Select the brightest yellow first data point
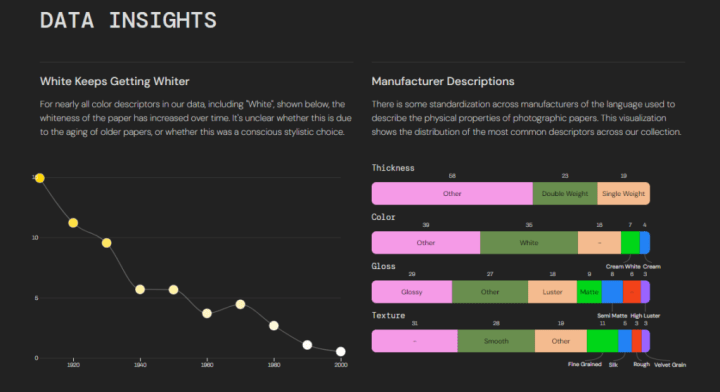720x392 pixels. [x=40, y=178]
